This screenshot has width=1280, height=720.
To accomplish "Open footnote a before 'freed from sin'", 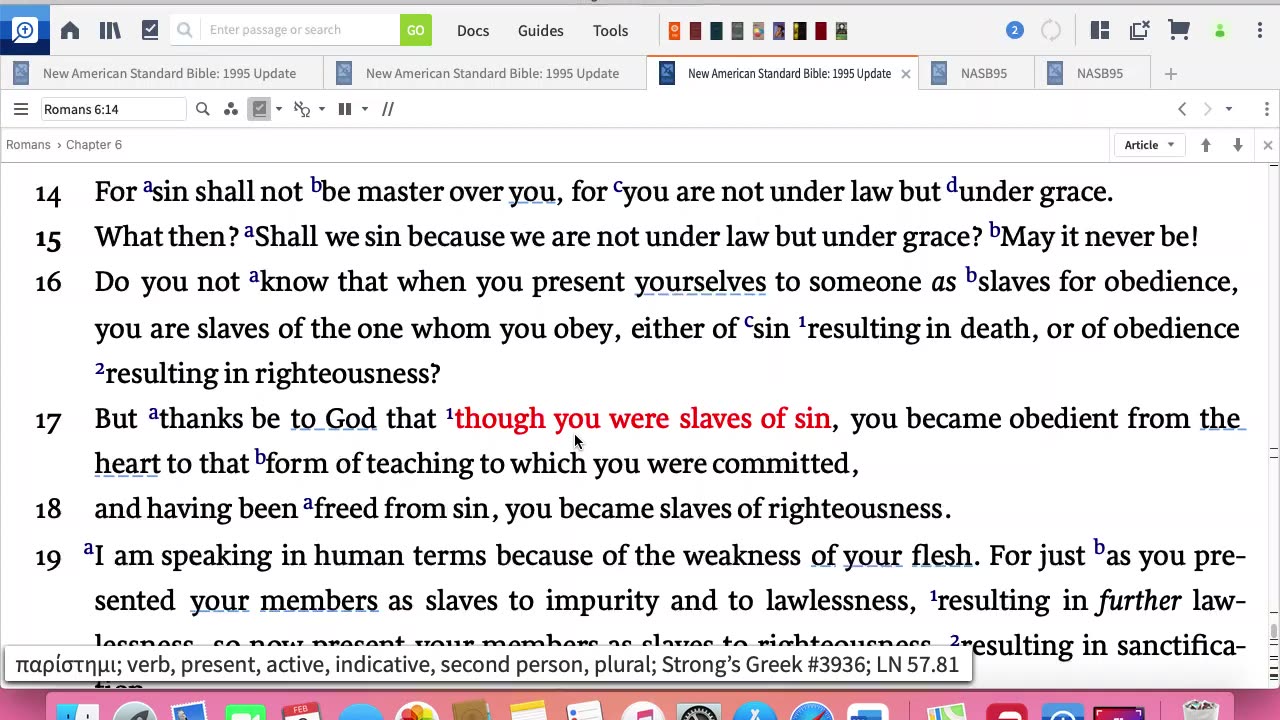I will (308, 503).
